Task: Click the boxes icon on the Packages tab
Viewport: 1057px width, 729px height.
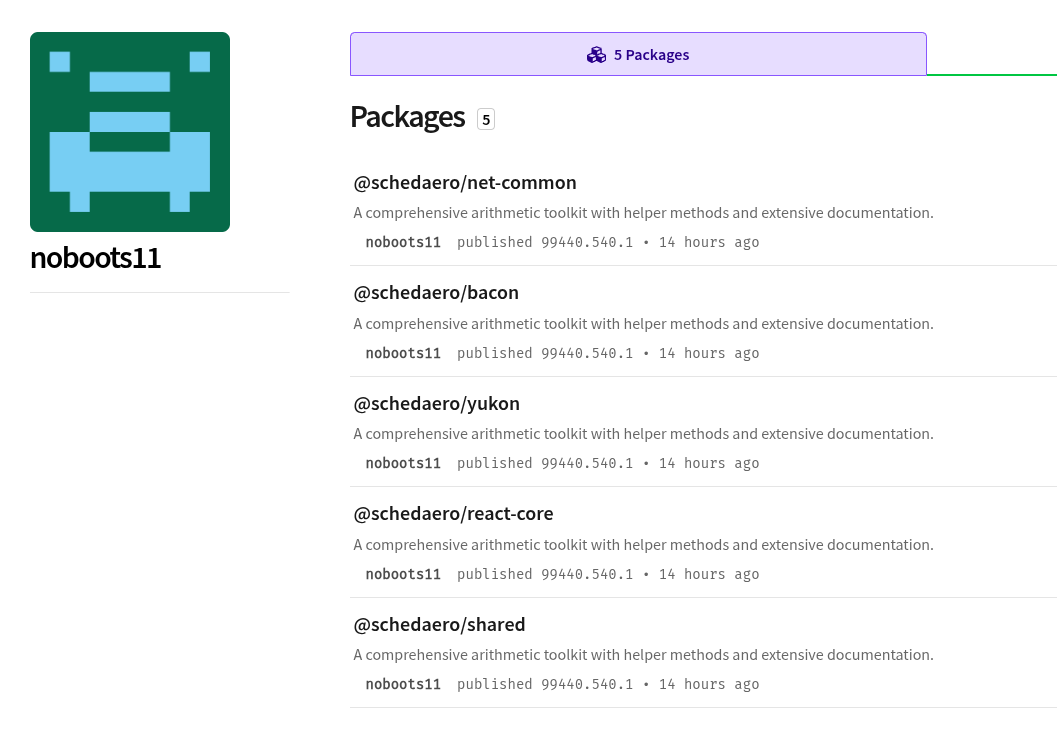Action: point(596,55)
